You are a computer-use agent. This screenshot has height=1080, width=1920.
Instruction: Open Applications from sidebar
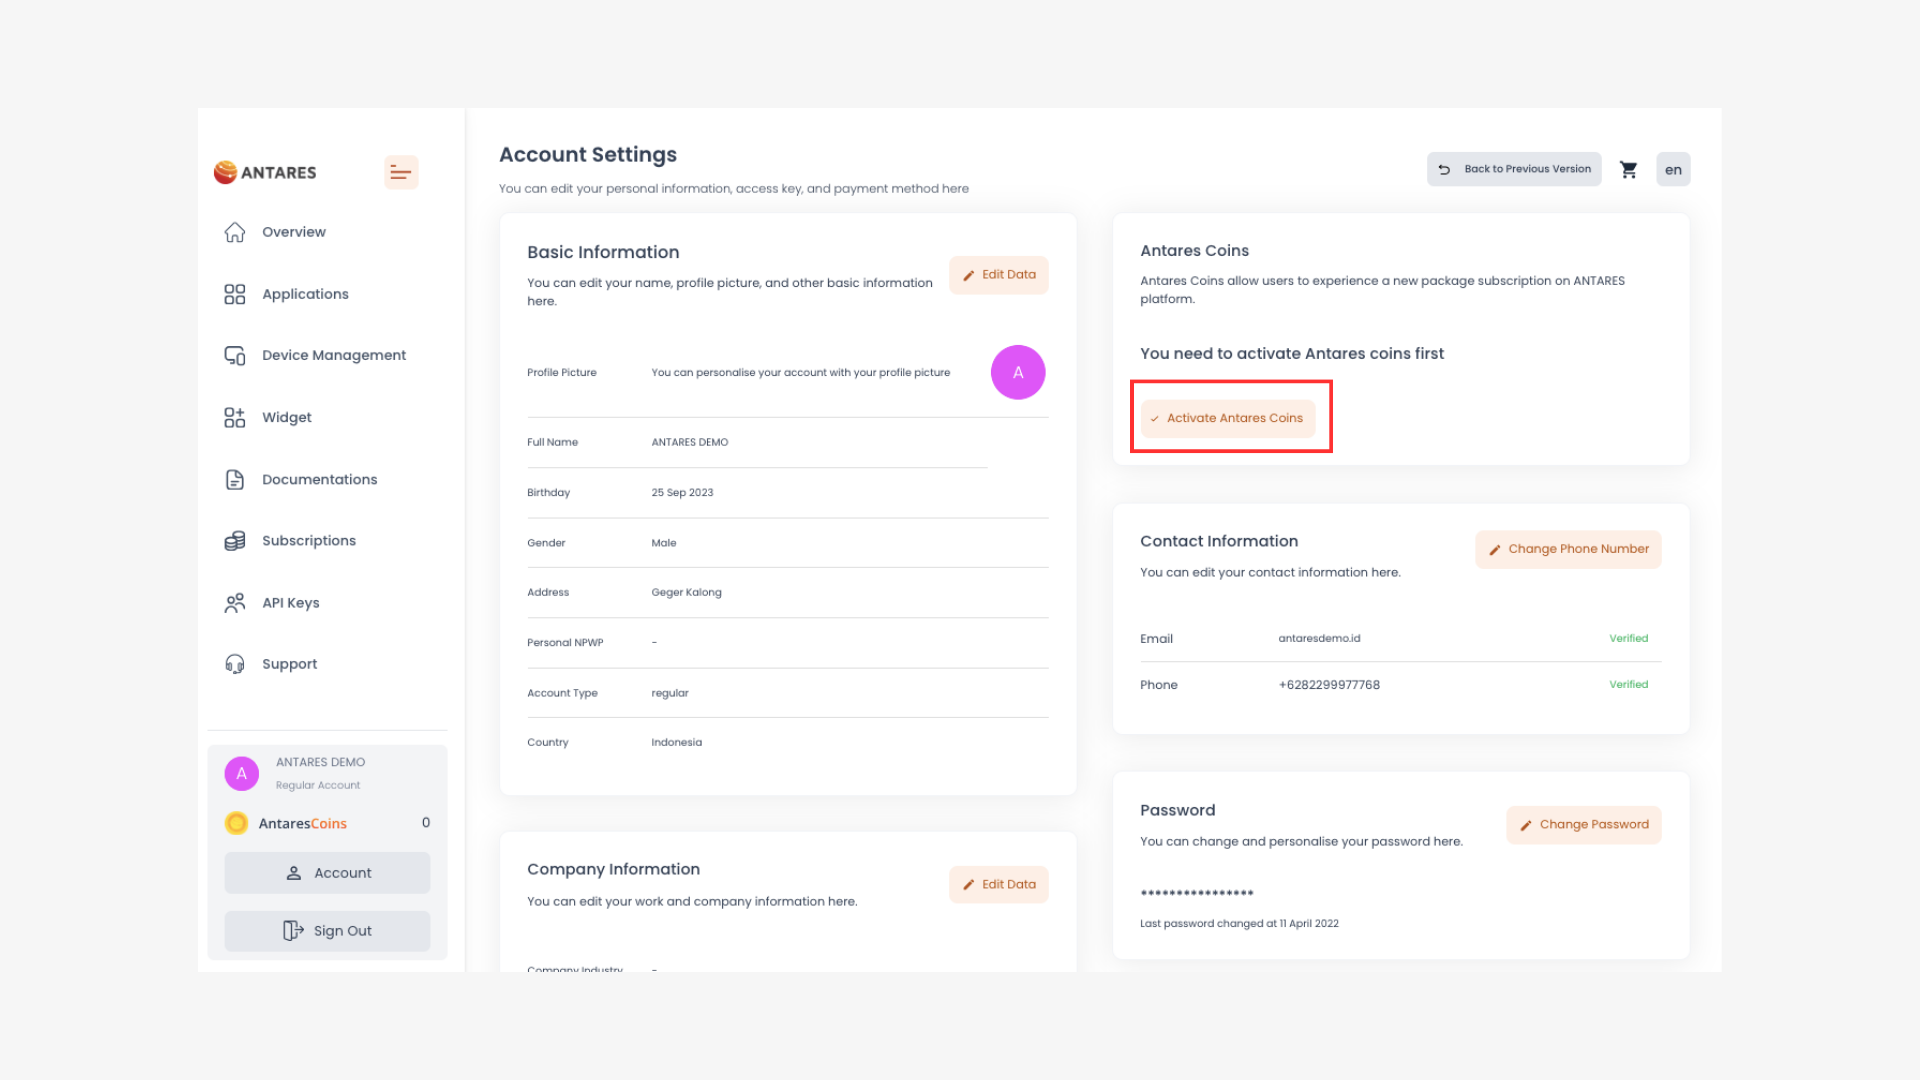click(305, 294)
